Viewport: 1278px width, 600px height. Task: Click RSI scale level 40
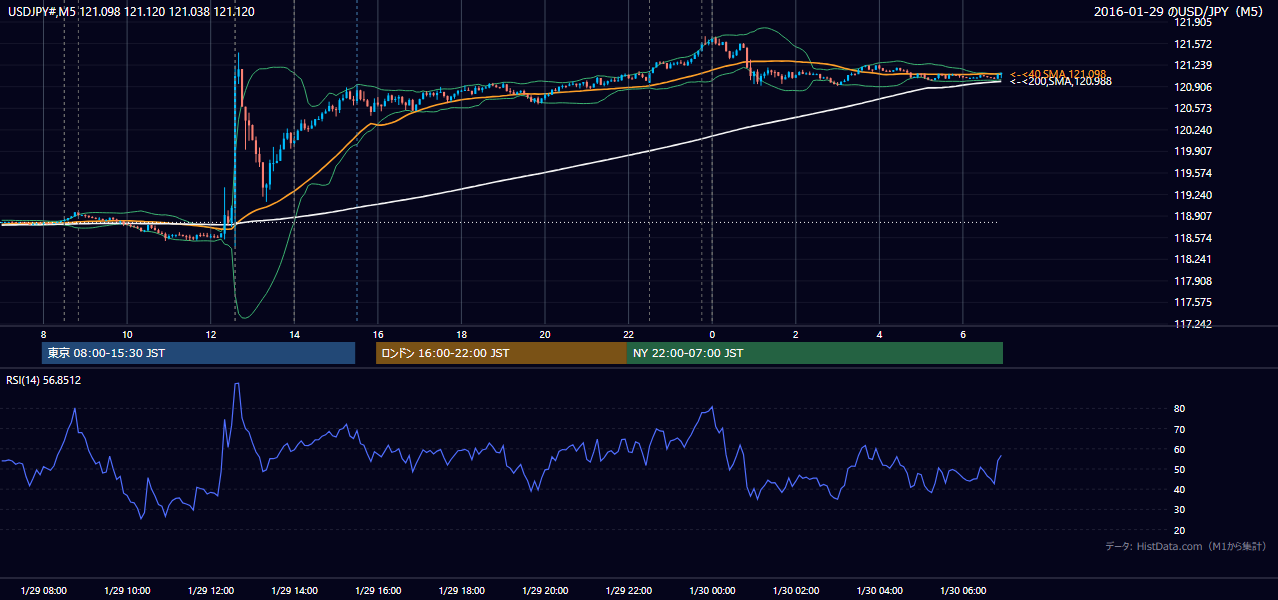[1180, 490]
